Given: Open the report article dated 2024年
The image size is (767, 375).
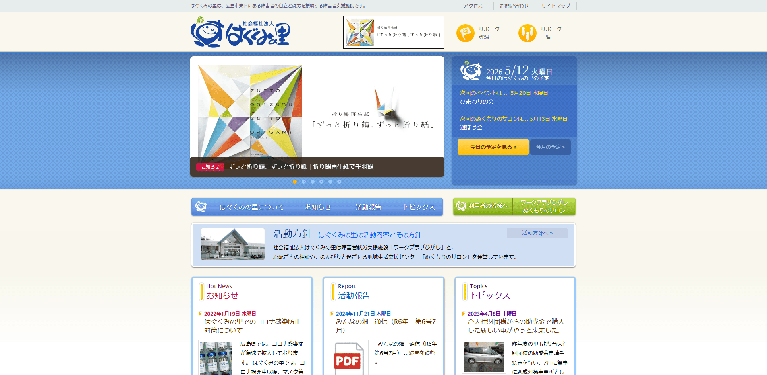Looking at the screenshot, I should pyautogui.click(x=386, y=326).
